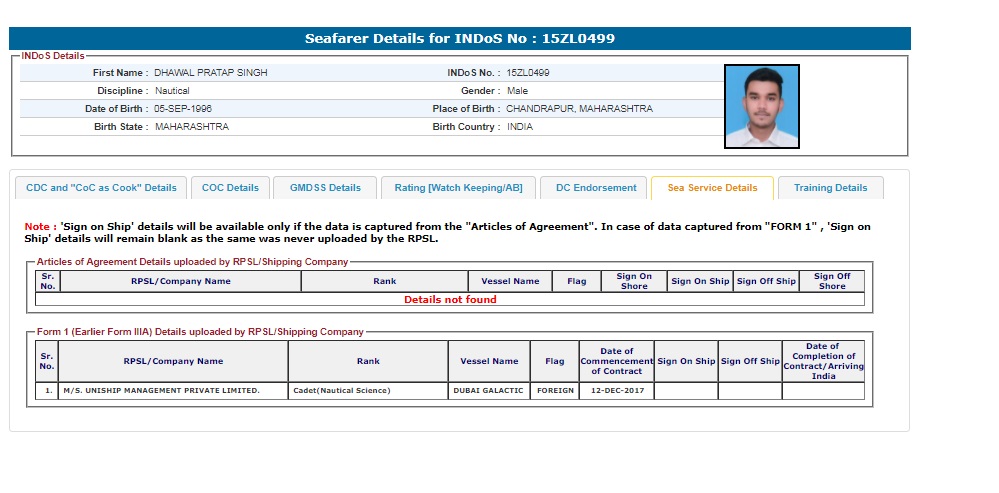Click the INDoS No. value 15ZL0499
This screenshot has width=999, height=493.
[528, 73]
